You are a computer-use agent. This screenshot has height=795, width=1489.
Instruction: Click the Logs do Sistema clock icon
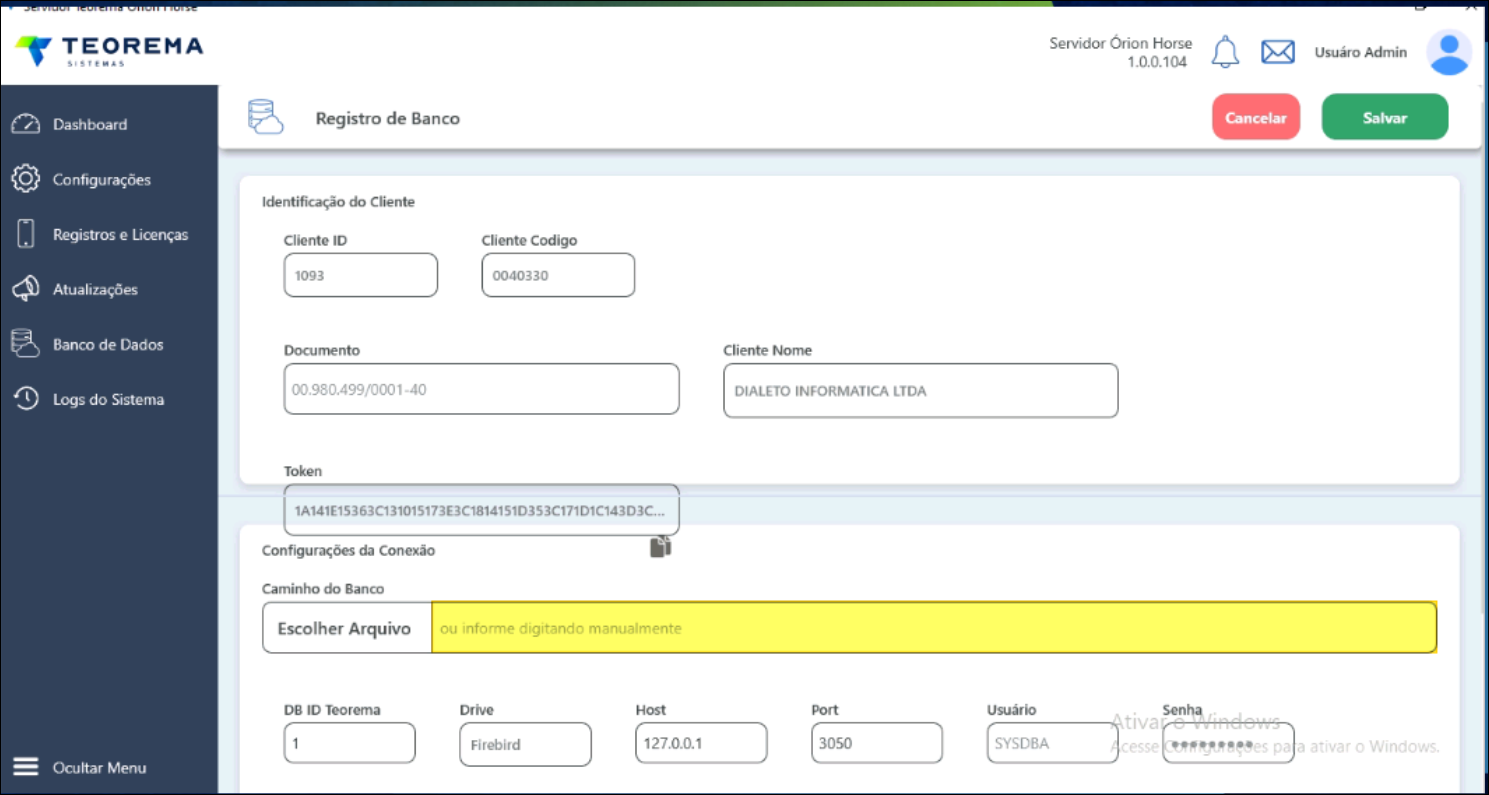pyautogui.click(x=25, y=399)
